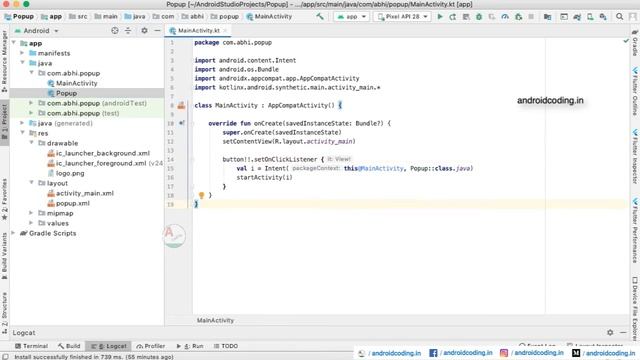The image size is (640, 360).
Task: Expand the values folder
Action: click(31, 223)
